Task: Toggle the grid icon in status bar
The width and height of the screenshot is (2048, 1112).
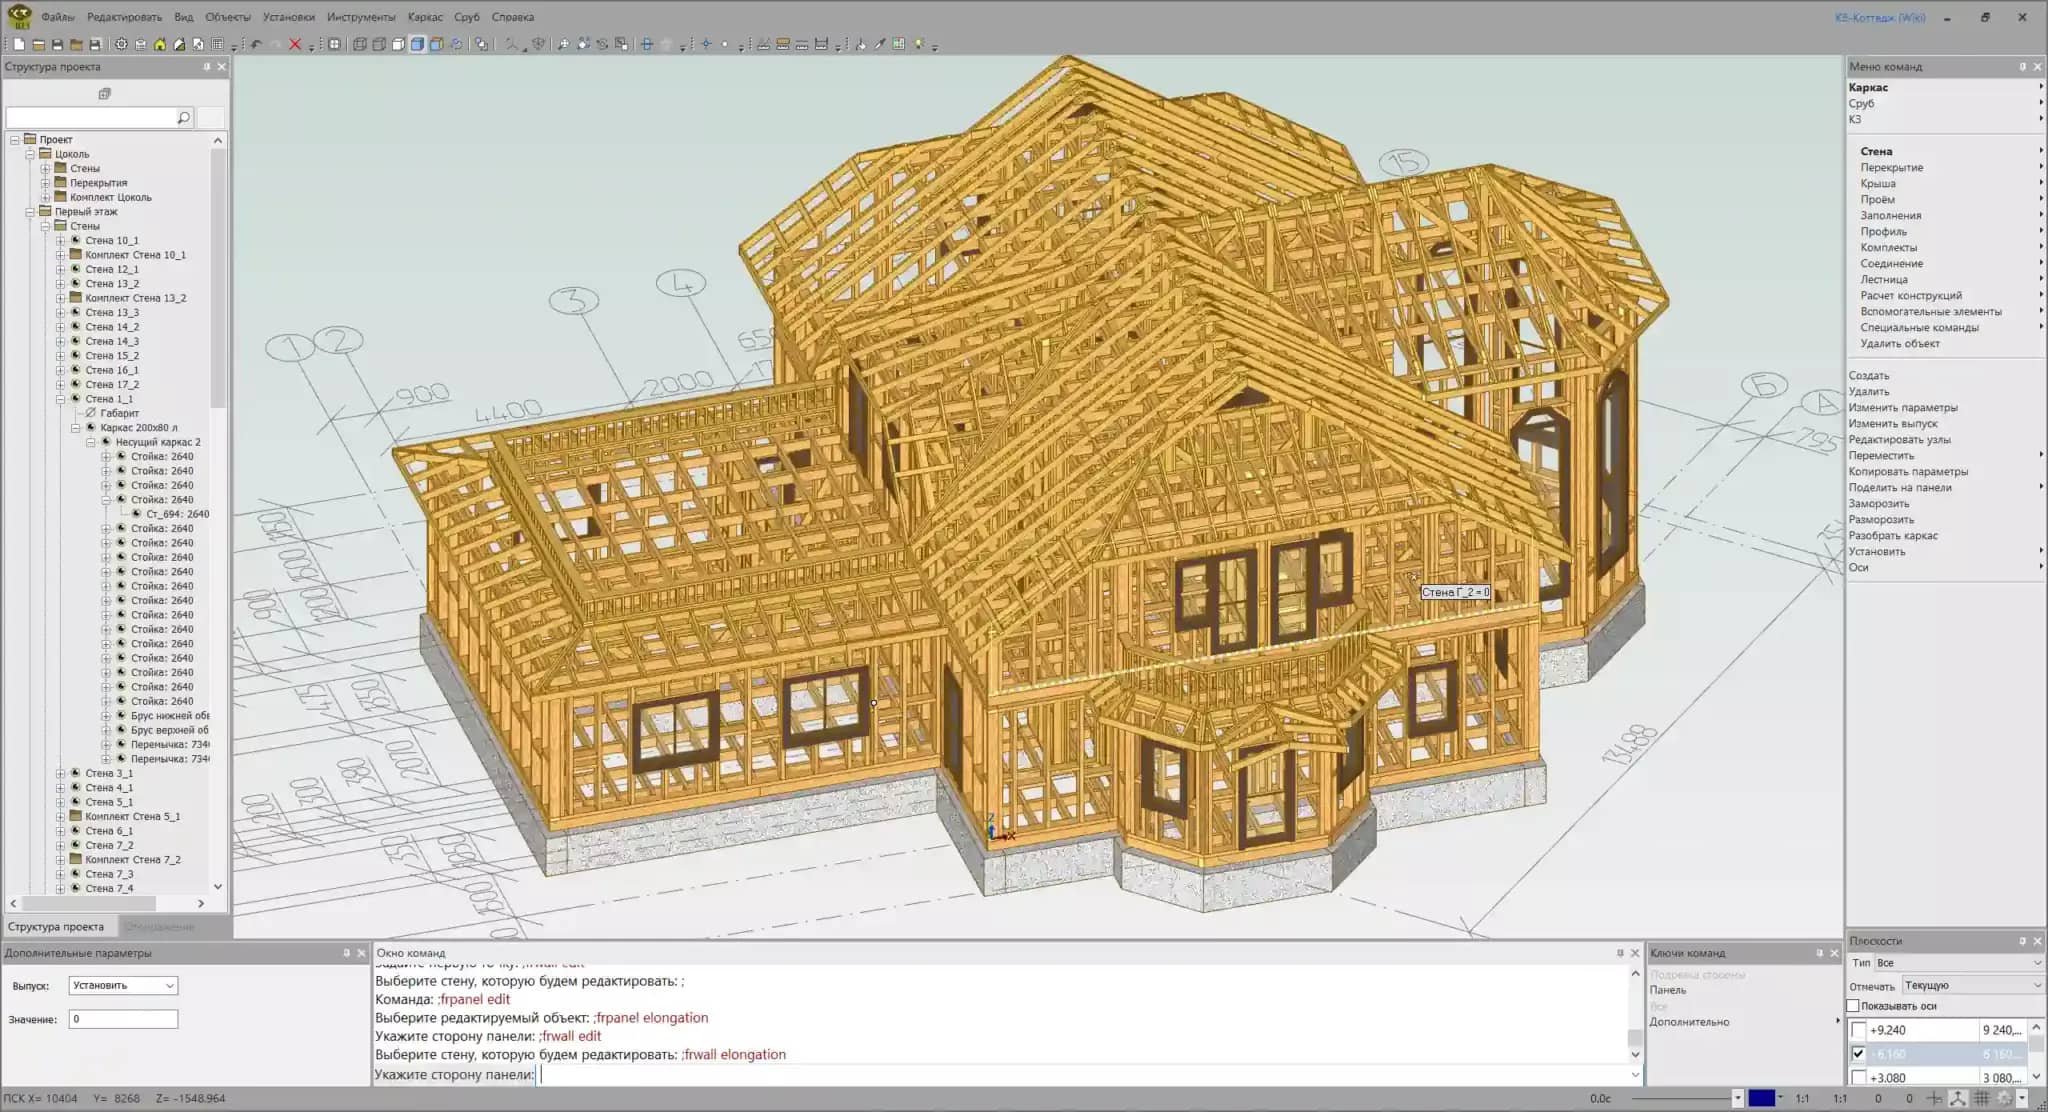Action: tap(1981, 1098)
